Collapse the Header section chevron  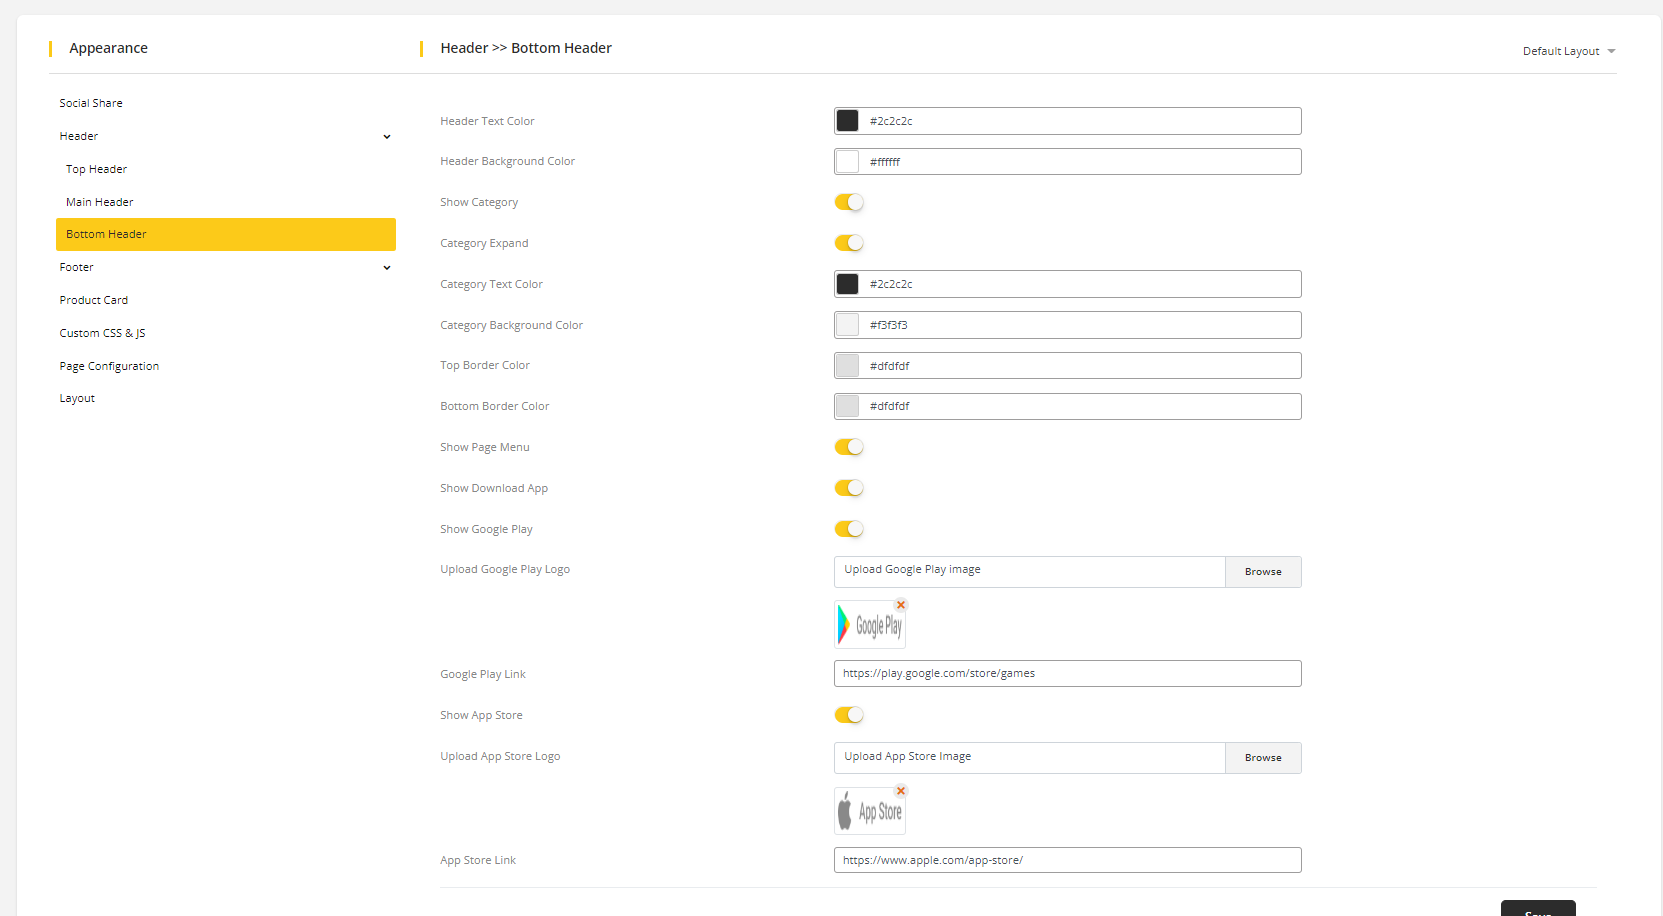click(387, 137)
